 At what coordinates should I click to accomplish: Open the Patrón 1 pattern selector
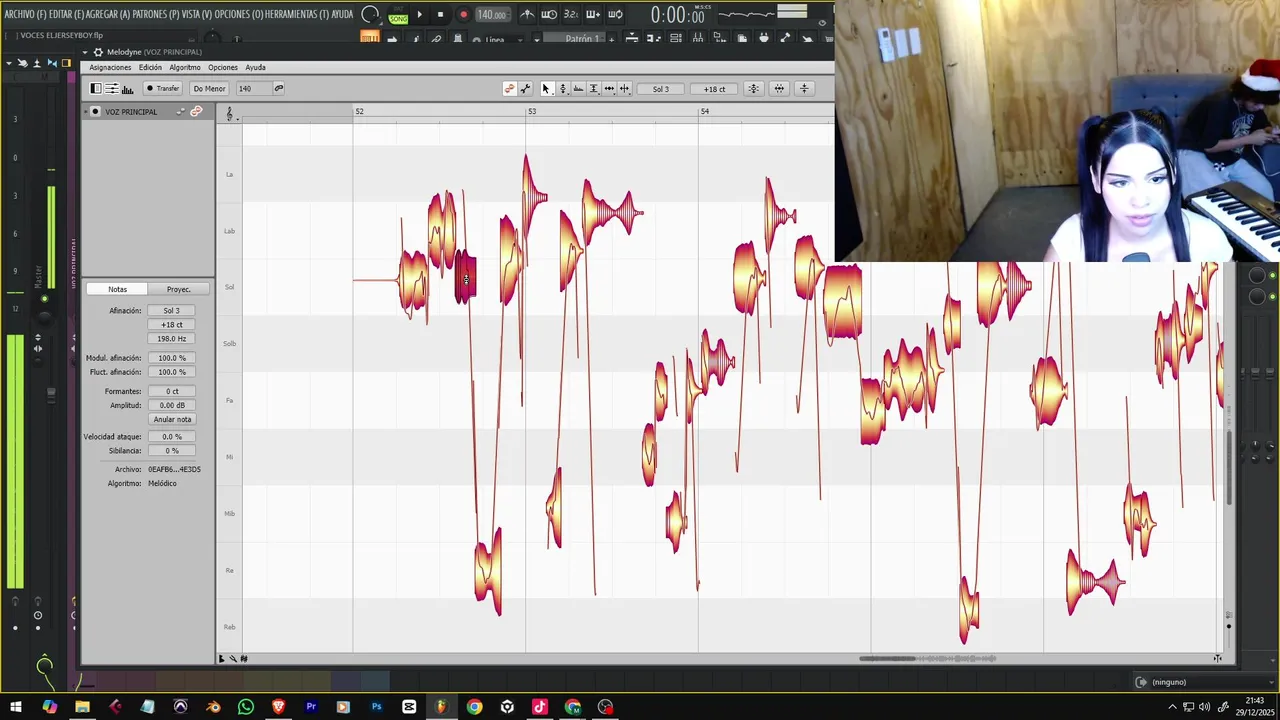(x=576, y=39)
